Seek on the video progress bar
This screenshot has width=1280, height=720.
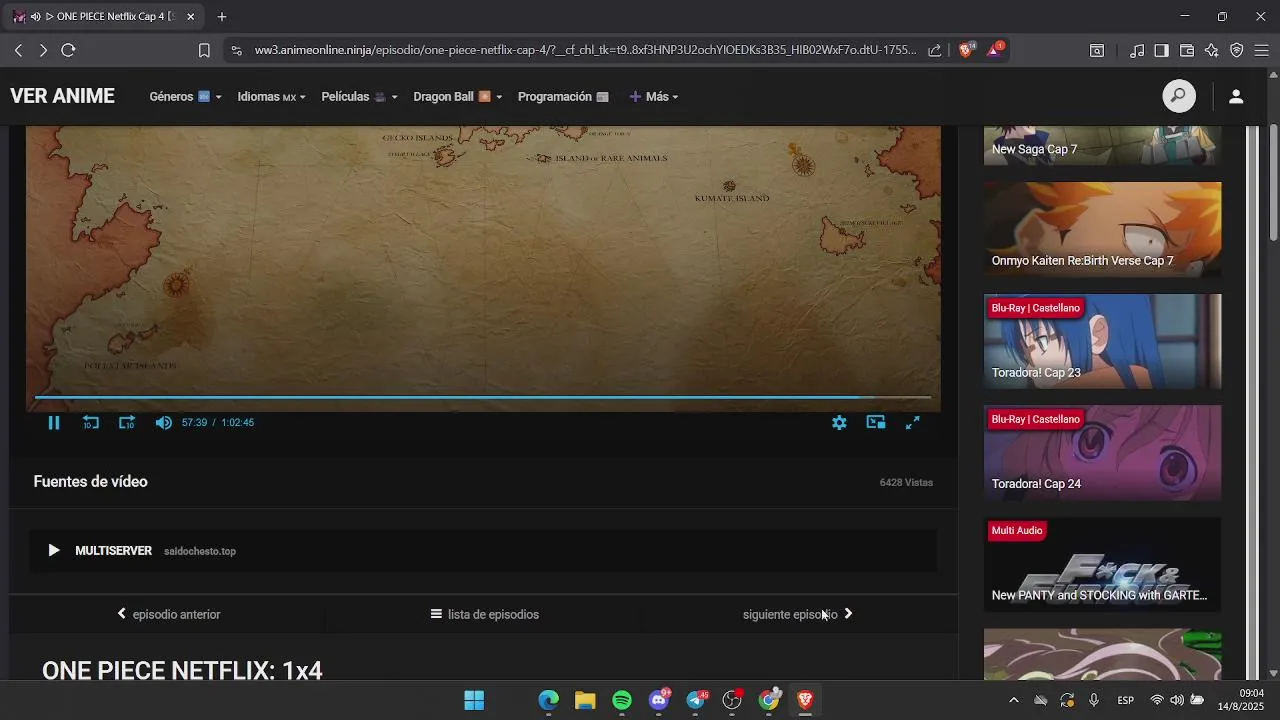482,398
